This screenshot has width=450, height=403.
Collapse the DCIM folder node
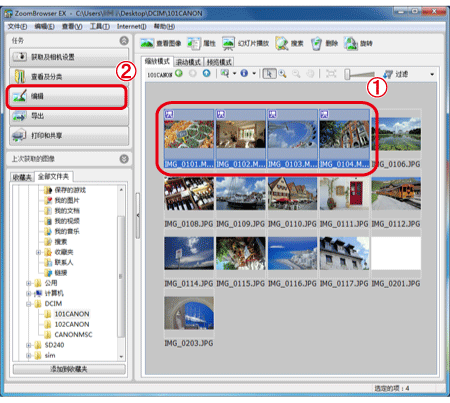pos(29,304)
